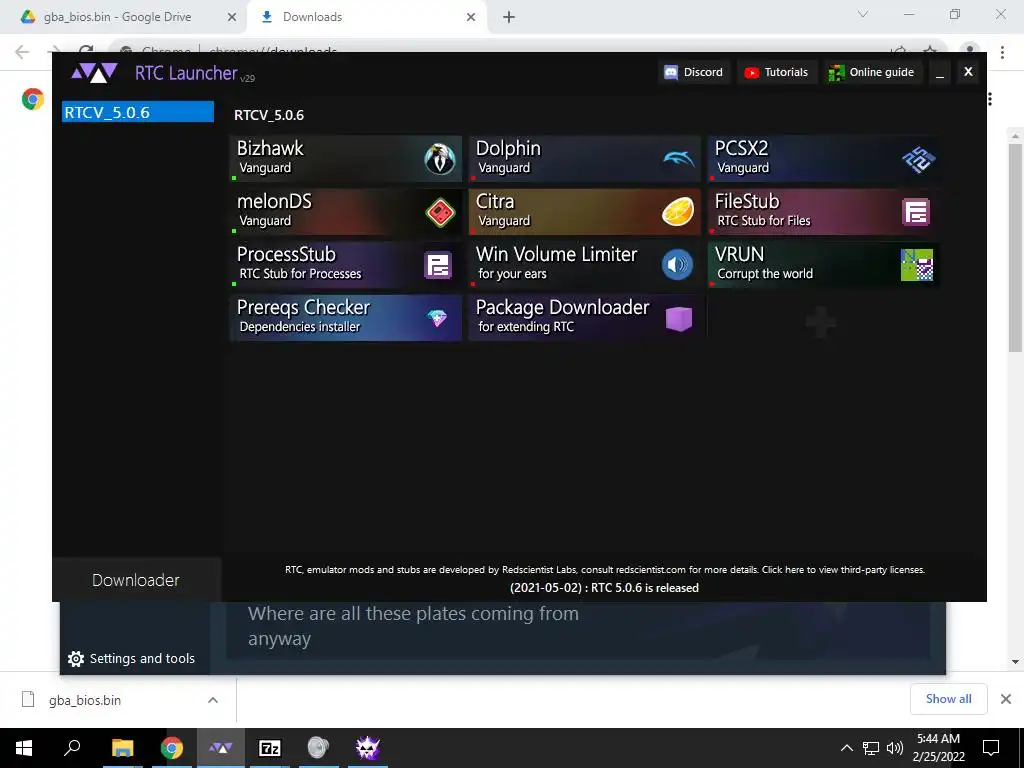Image resolution: width=1024 pixels, height=768 pixels.
Task: Launch PCSX2 Vanguard
Action: click(x=824, y=159)
